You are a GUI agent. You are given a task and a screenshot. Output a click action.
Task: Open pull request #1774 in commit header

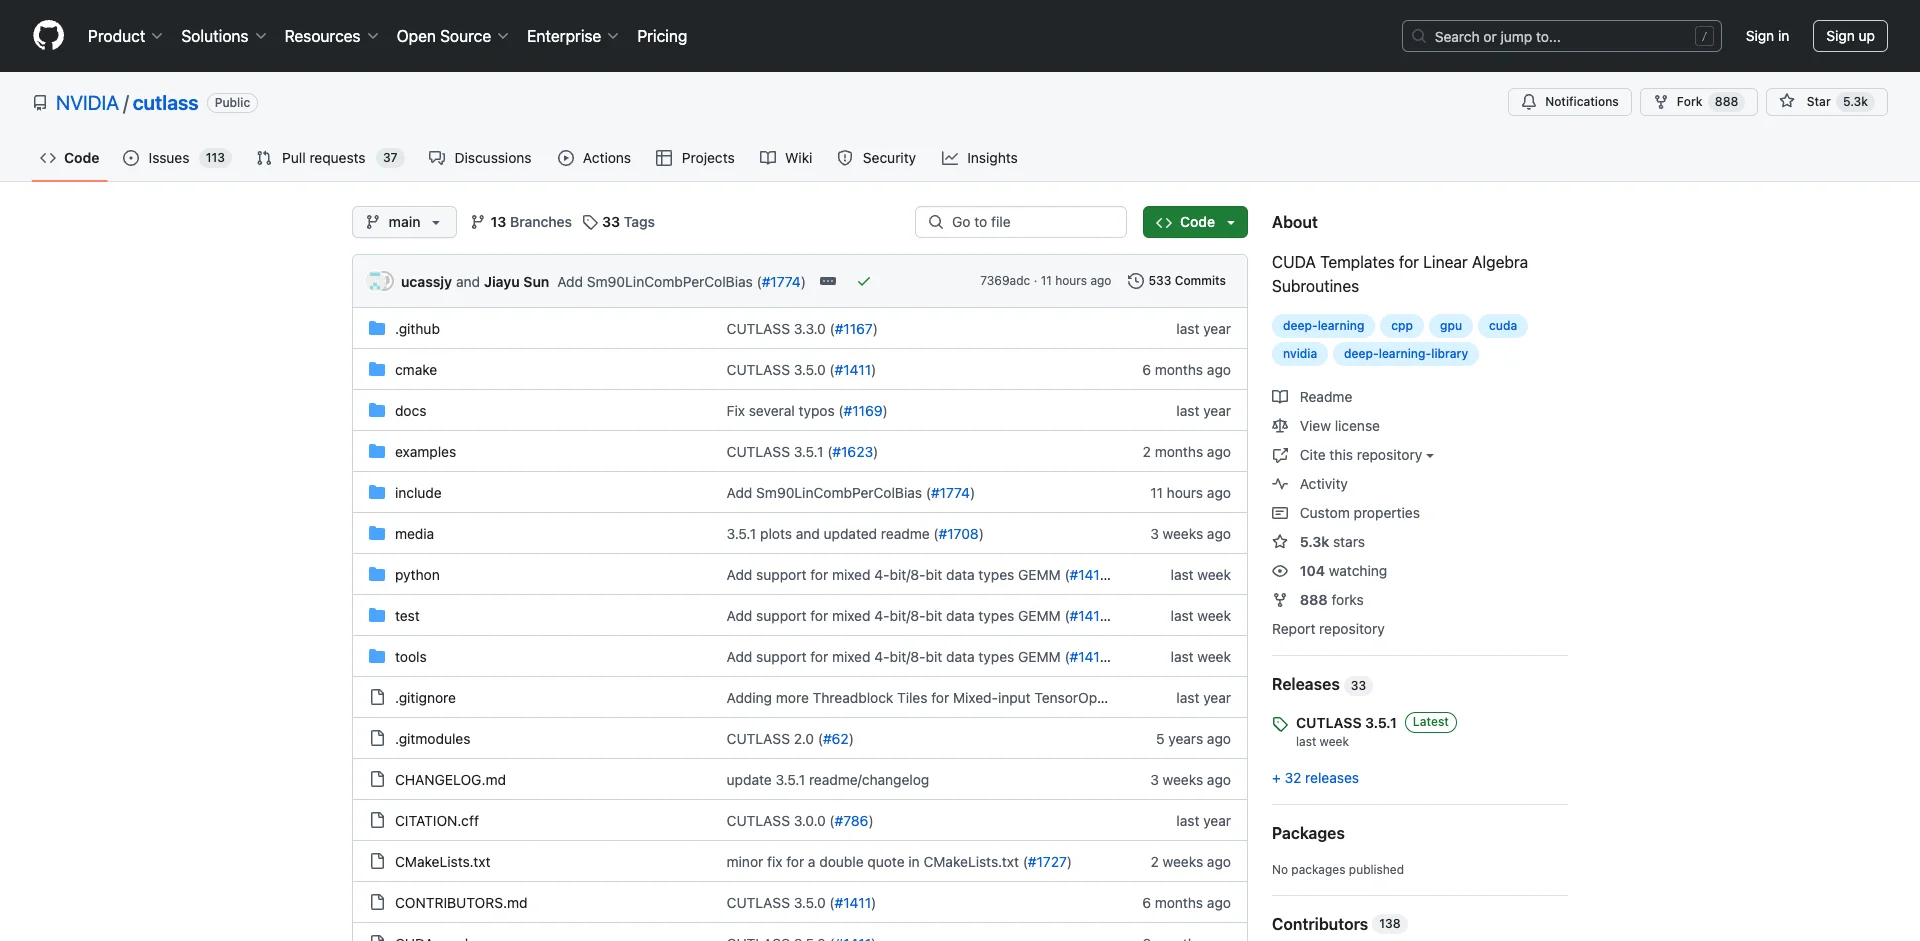781,282
